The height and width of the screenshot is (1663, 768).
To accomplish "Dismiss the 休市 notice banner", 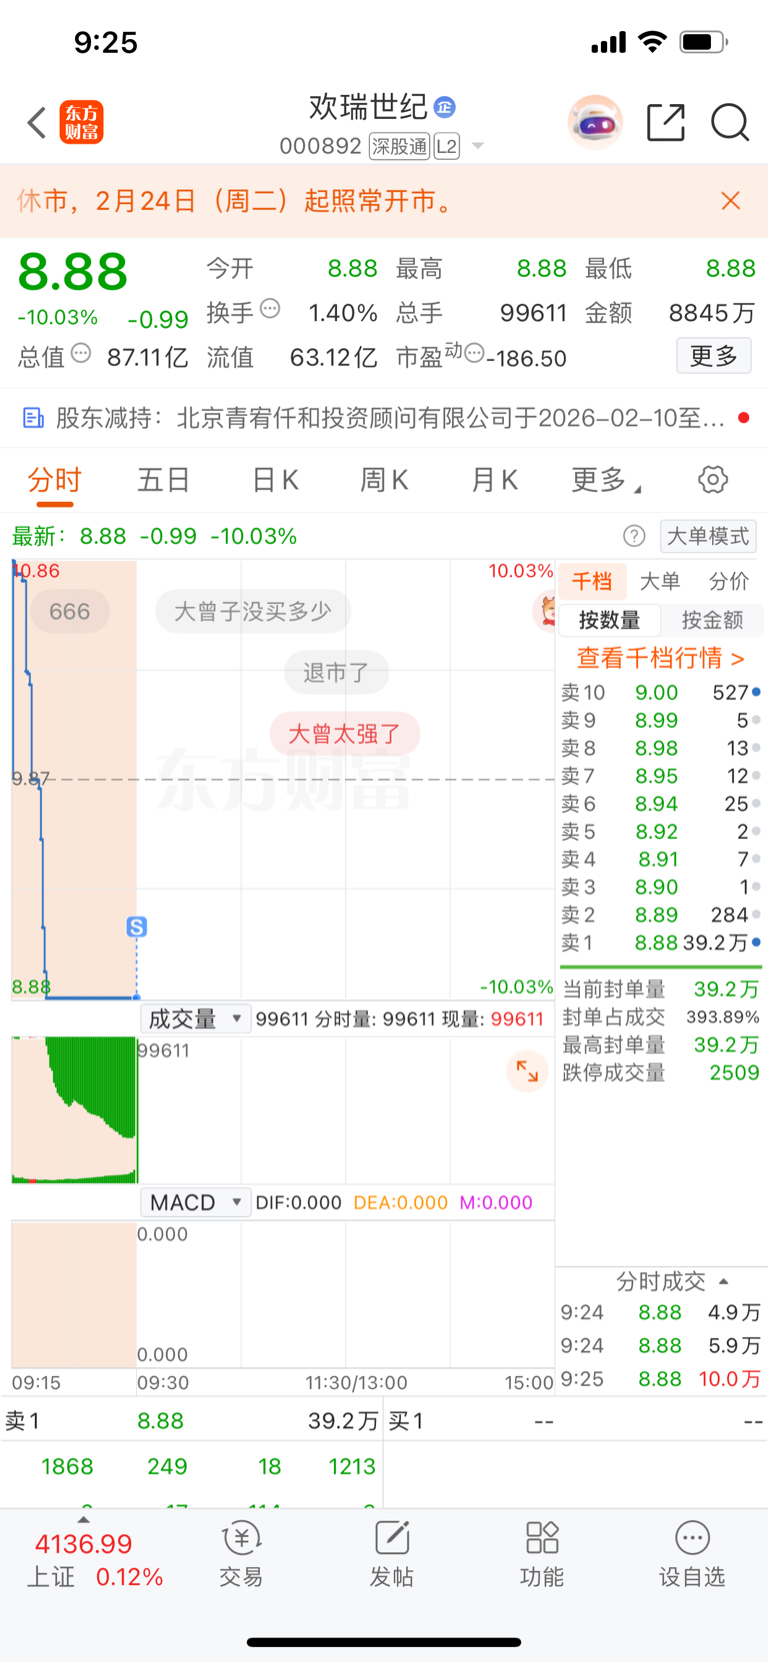I will (x=731, y=201).
